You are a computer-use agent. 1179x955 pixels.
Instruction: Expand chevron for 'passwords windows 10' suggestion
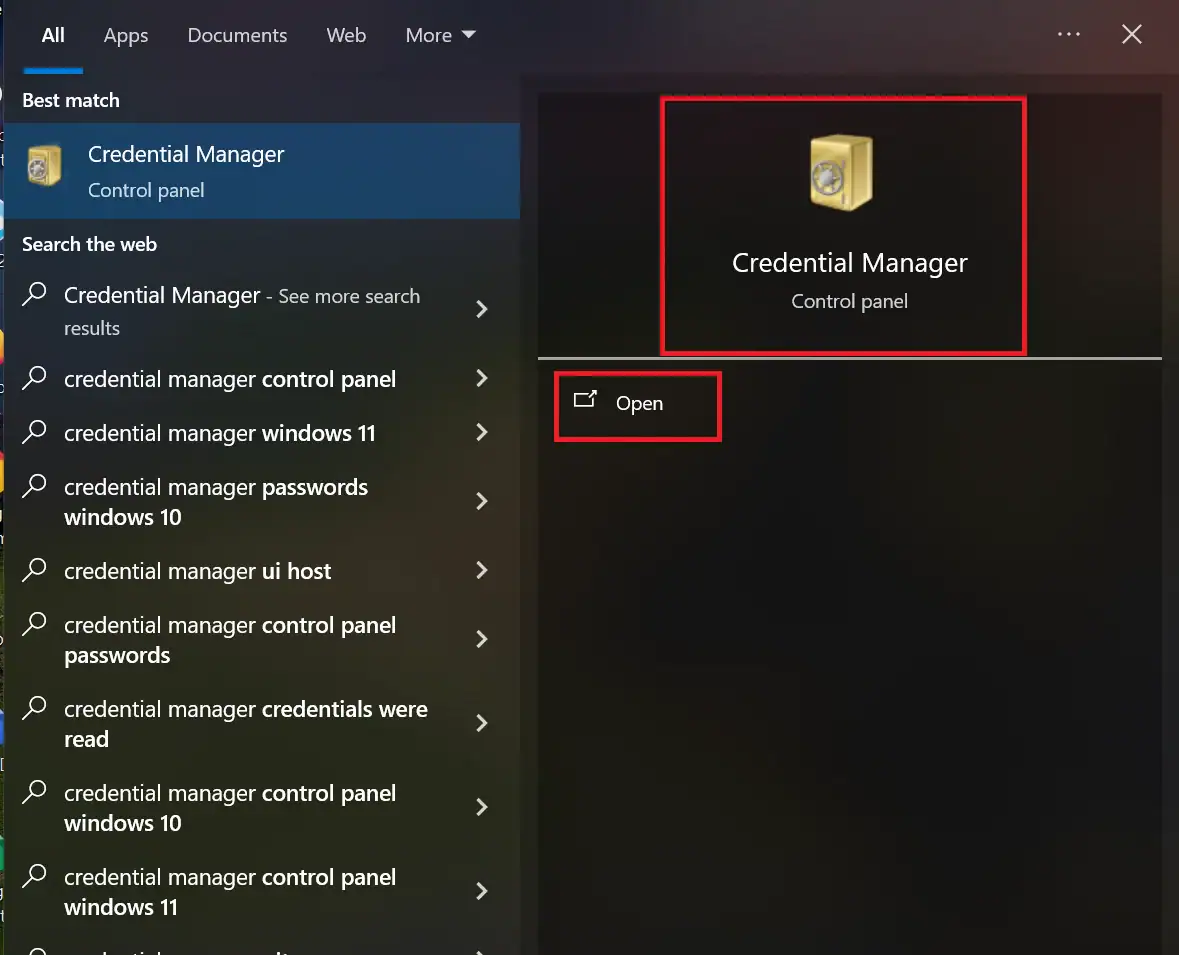click(x=482, y=501)
